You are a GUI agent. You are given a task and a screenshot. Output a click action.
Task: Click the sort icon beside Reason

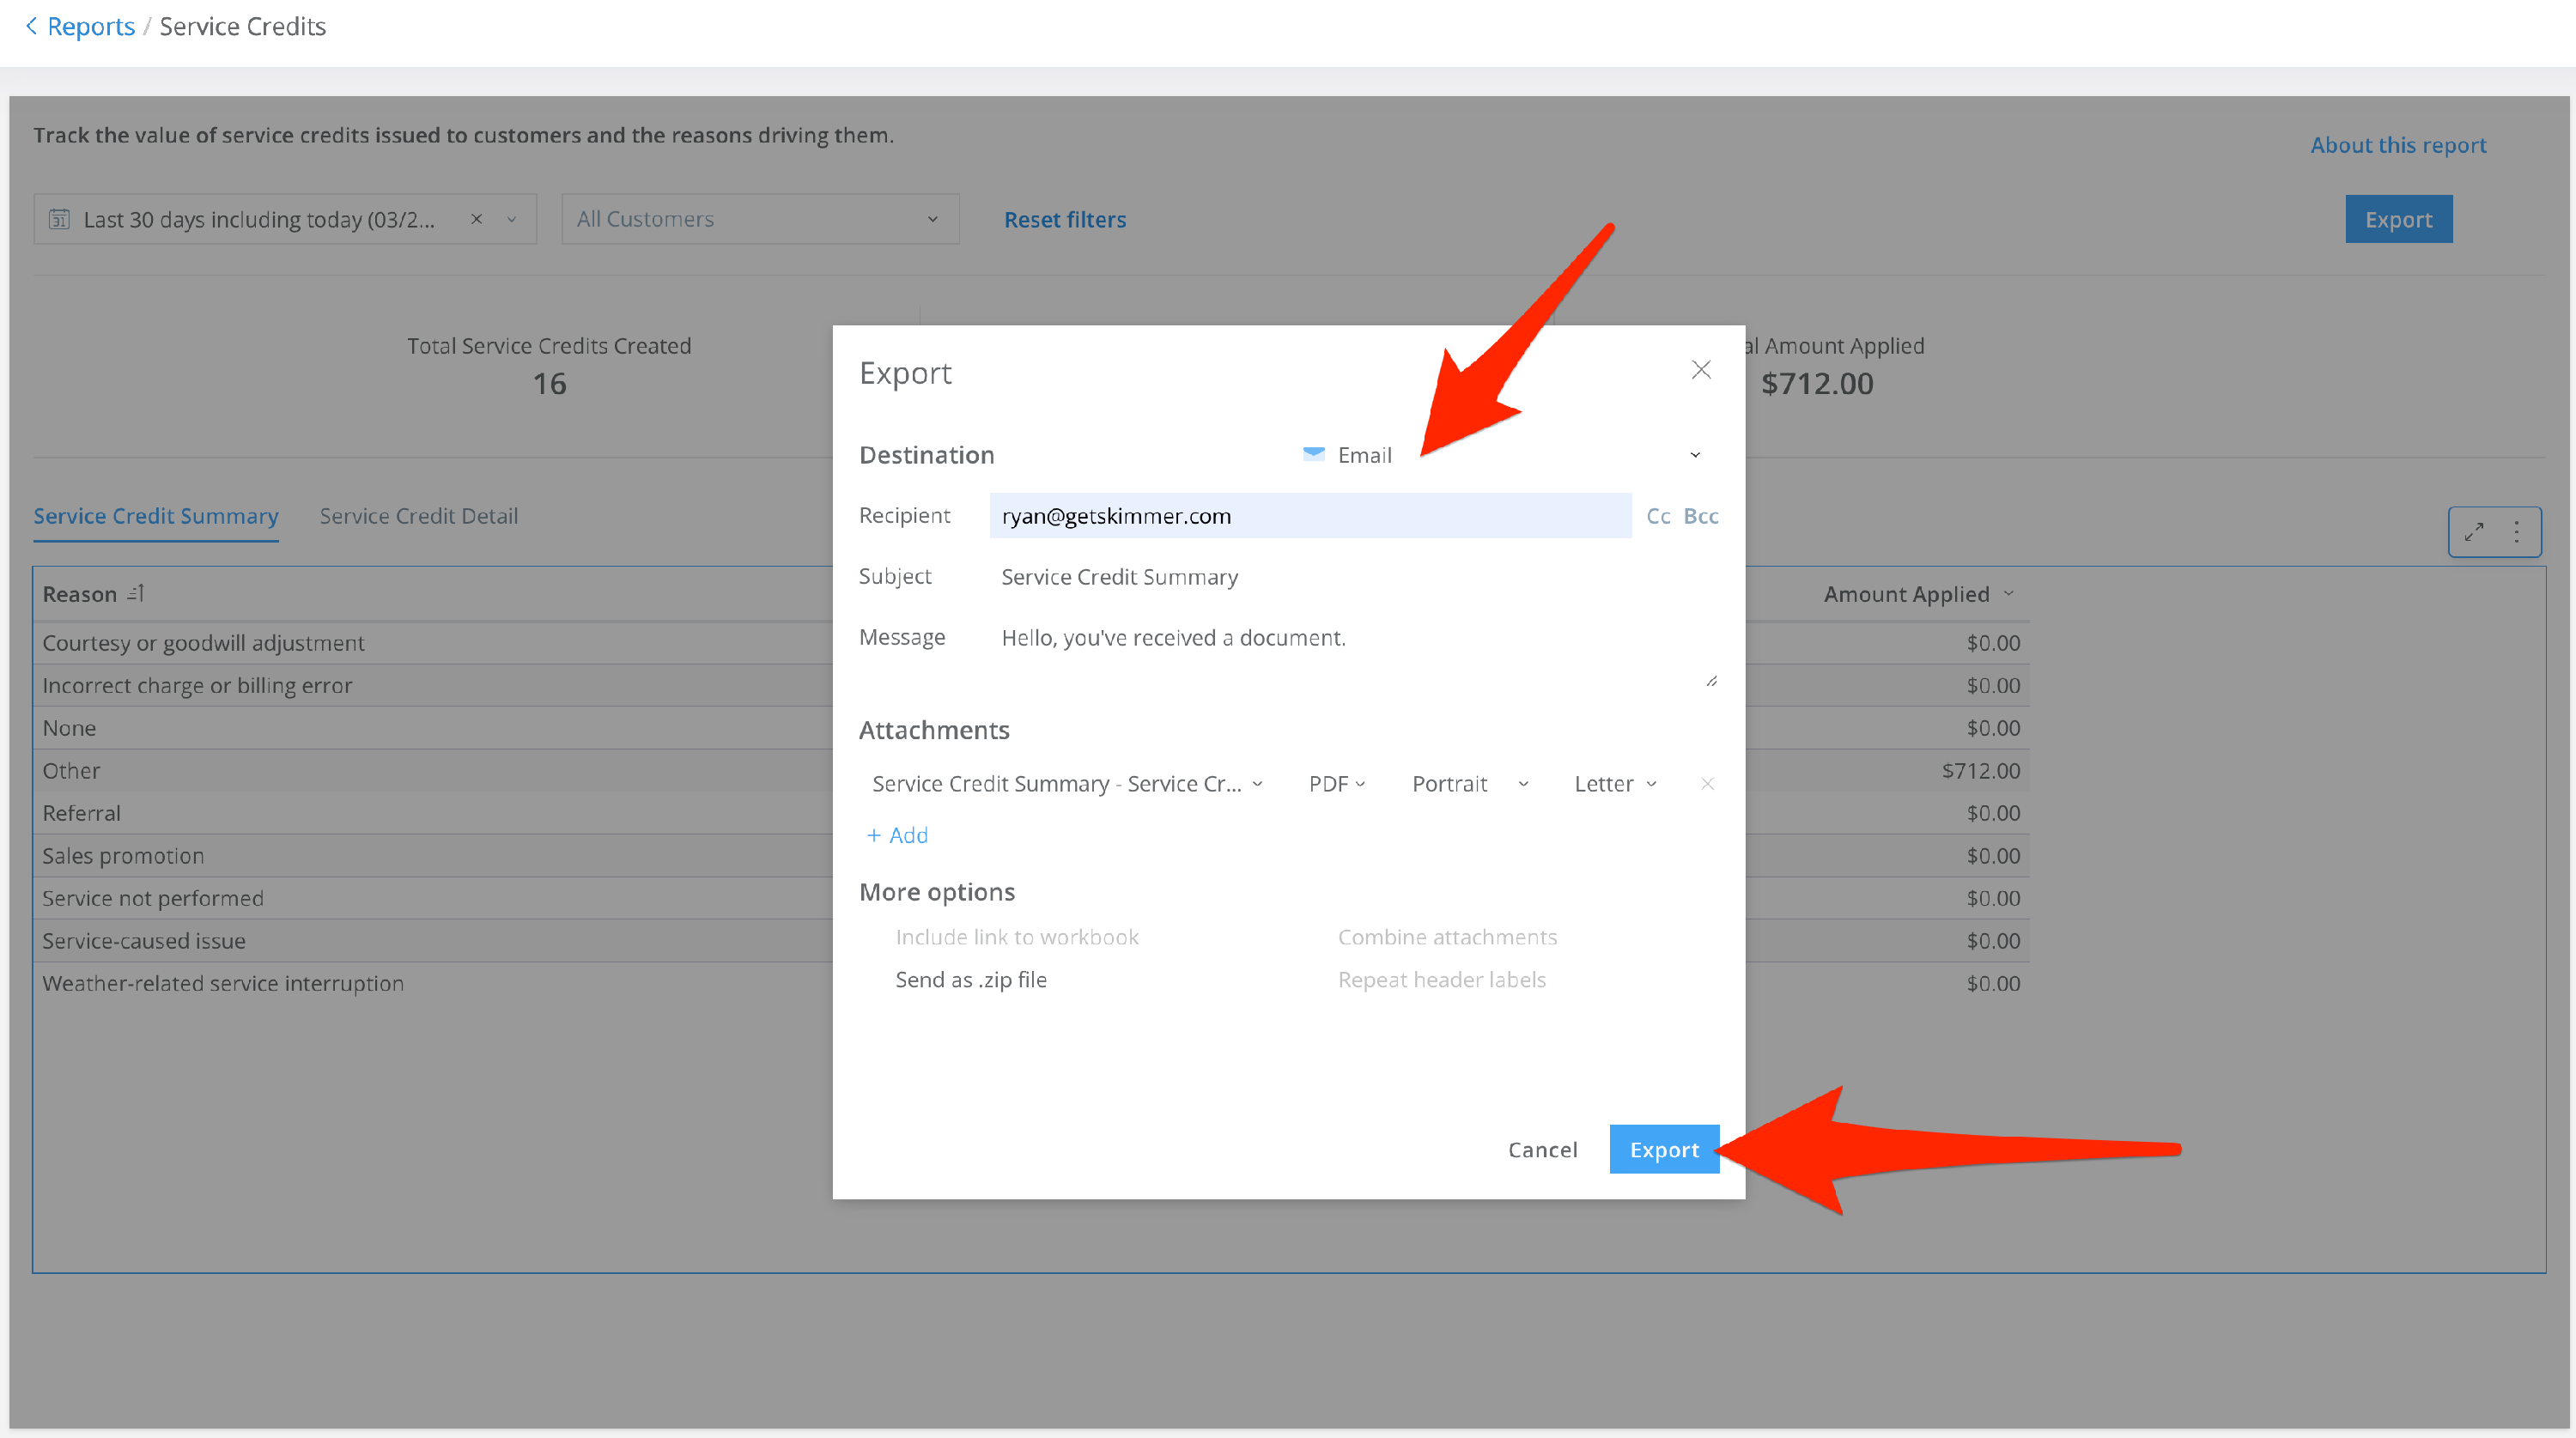click(x=136, y=593)
